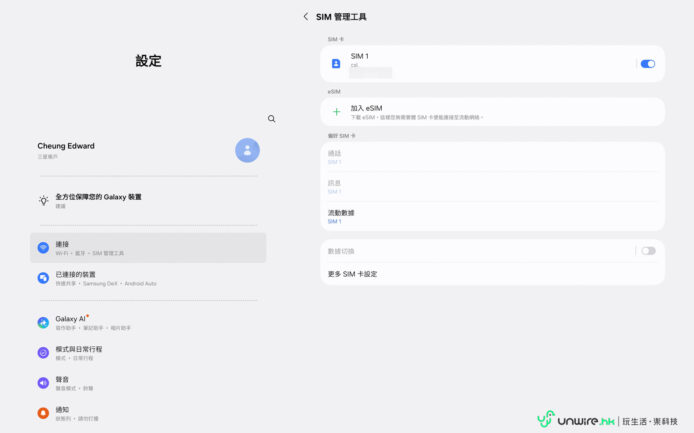Image resolution: width=694 pixels, height=433 pixels.
Task: Toggle the data switching switch
Action: (x=648, y=251)
